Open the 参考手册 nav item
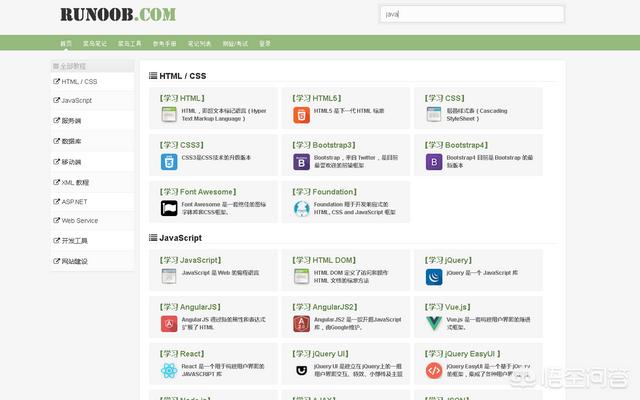This screenshot has width=640, height=400. coord(164,43)
